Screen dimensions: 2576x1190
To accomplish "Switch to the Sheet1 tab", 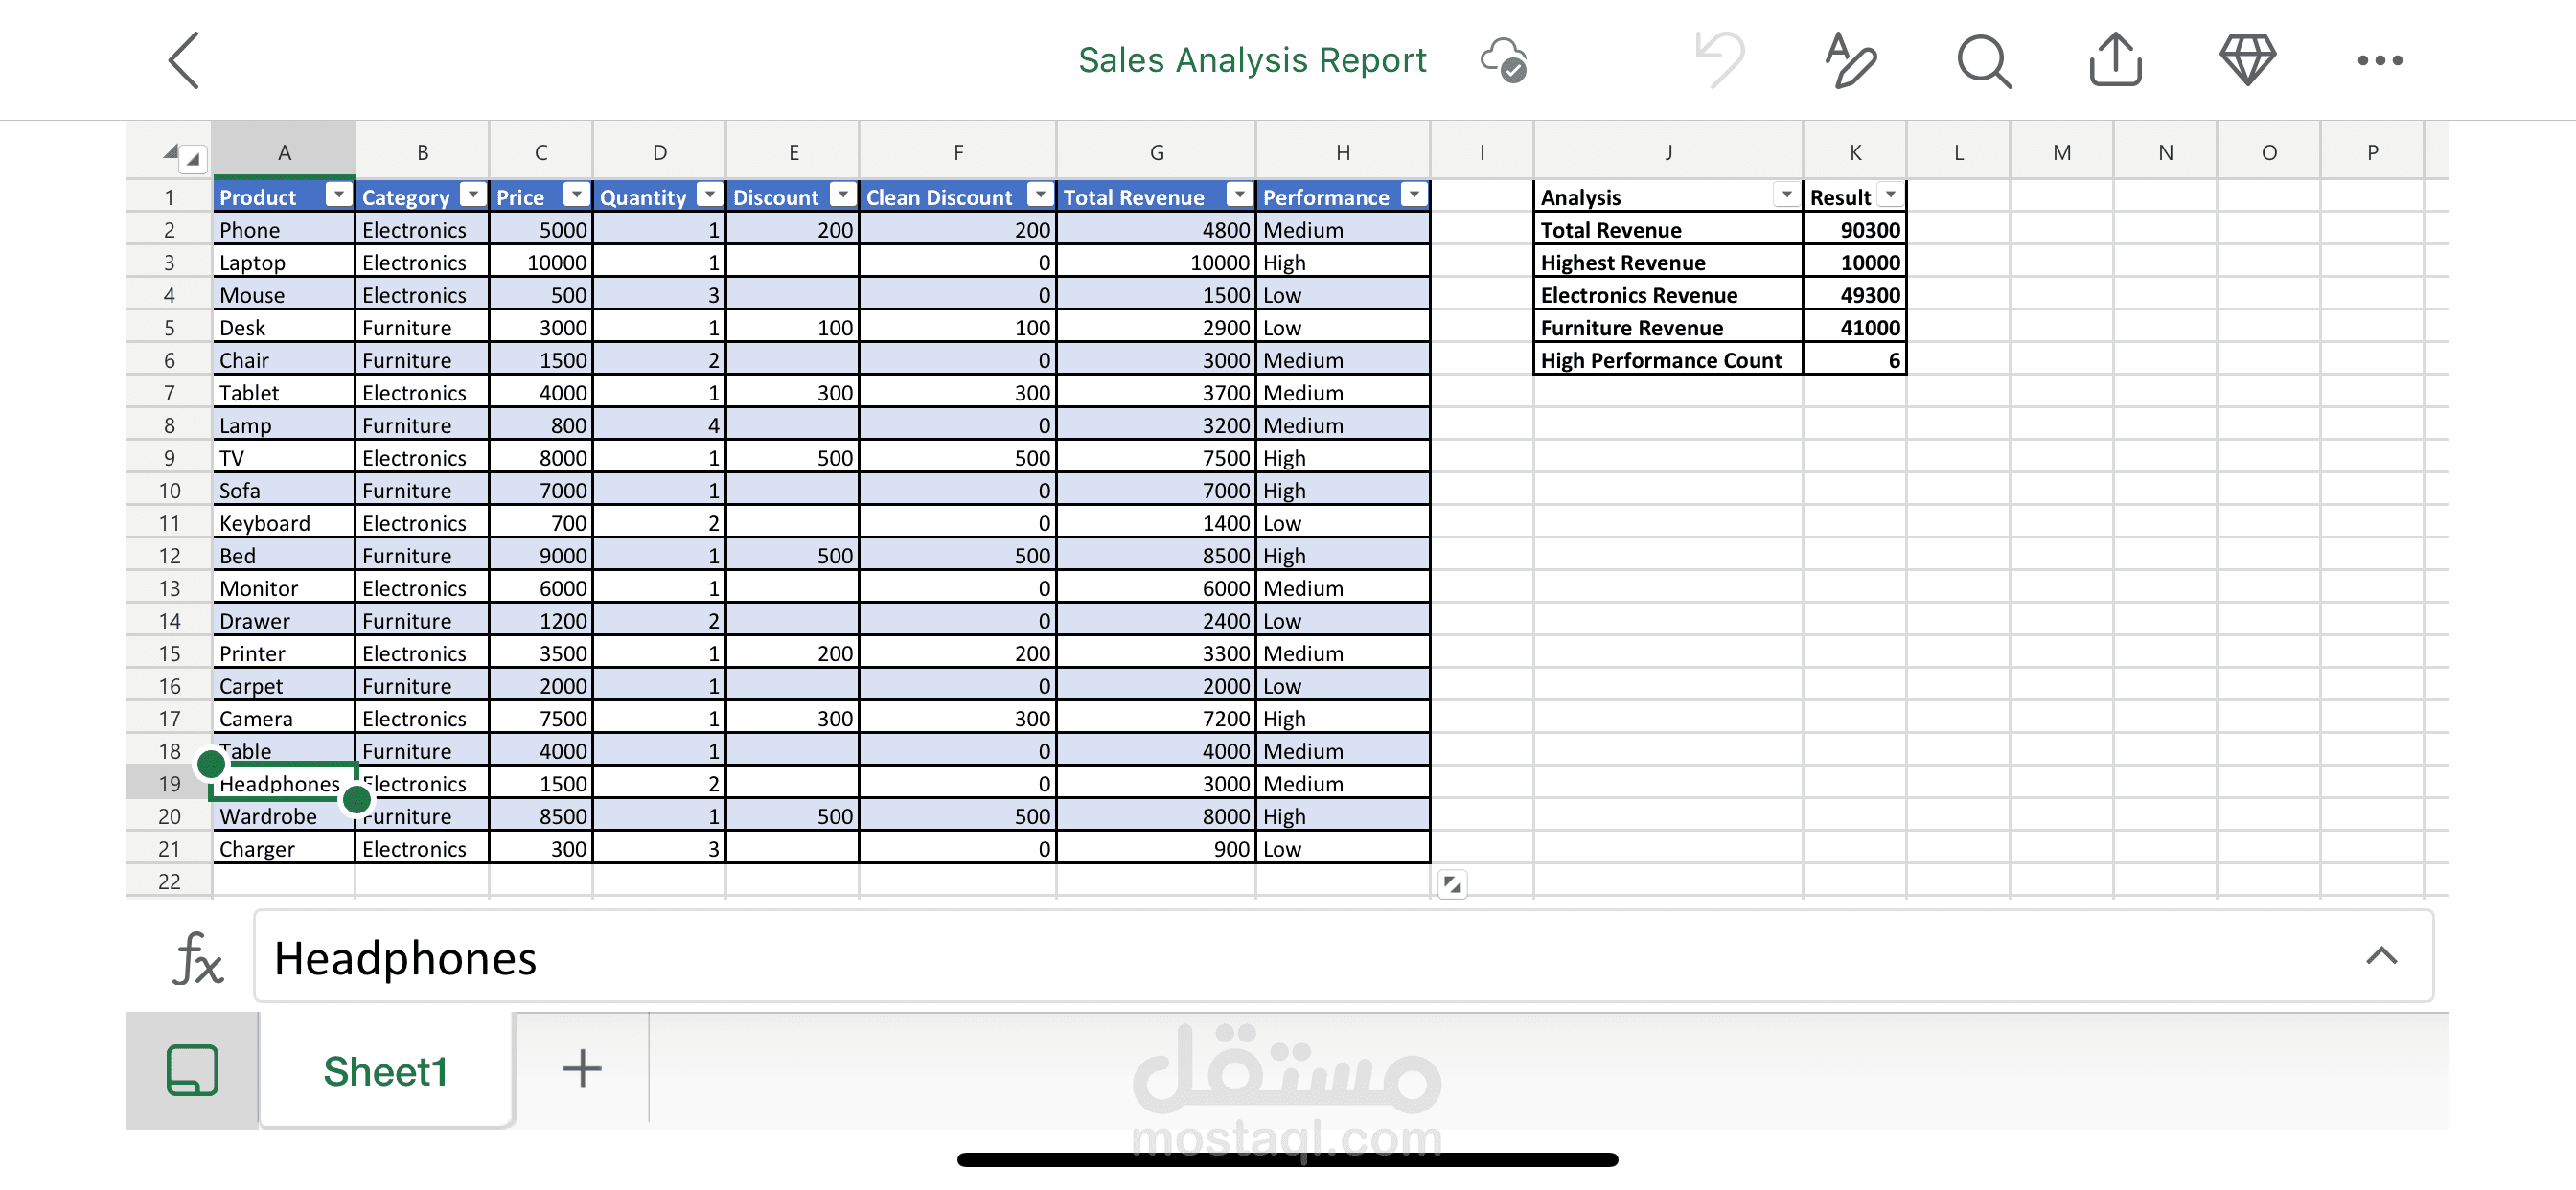I will point(385,1070).
